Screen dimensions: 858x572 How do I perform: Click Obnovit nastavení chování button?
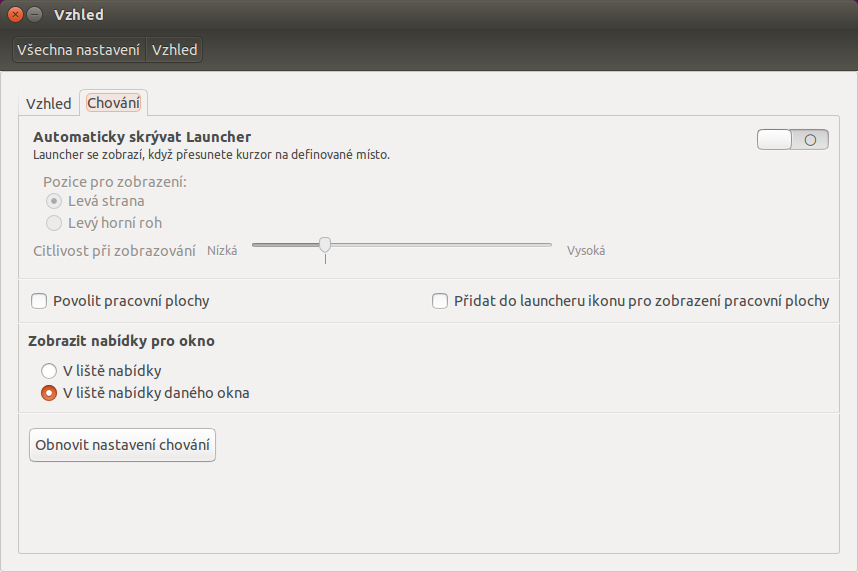[x=123, y=445]
